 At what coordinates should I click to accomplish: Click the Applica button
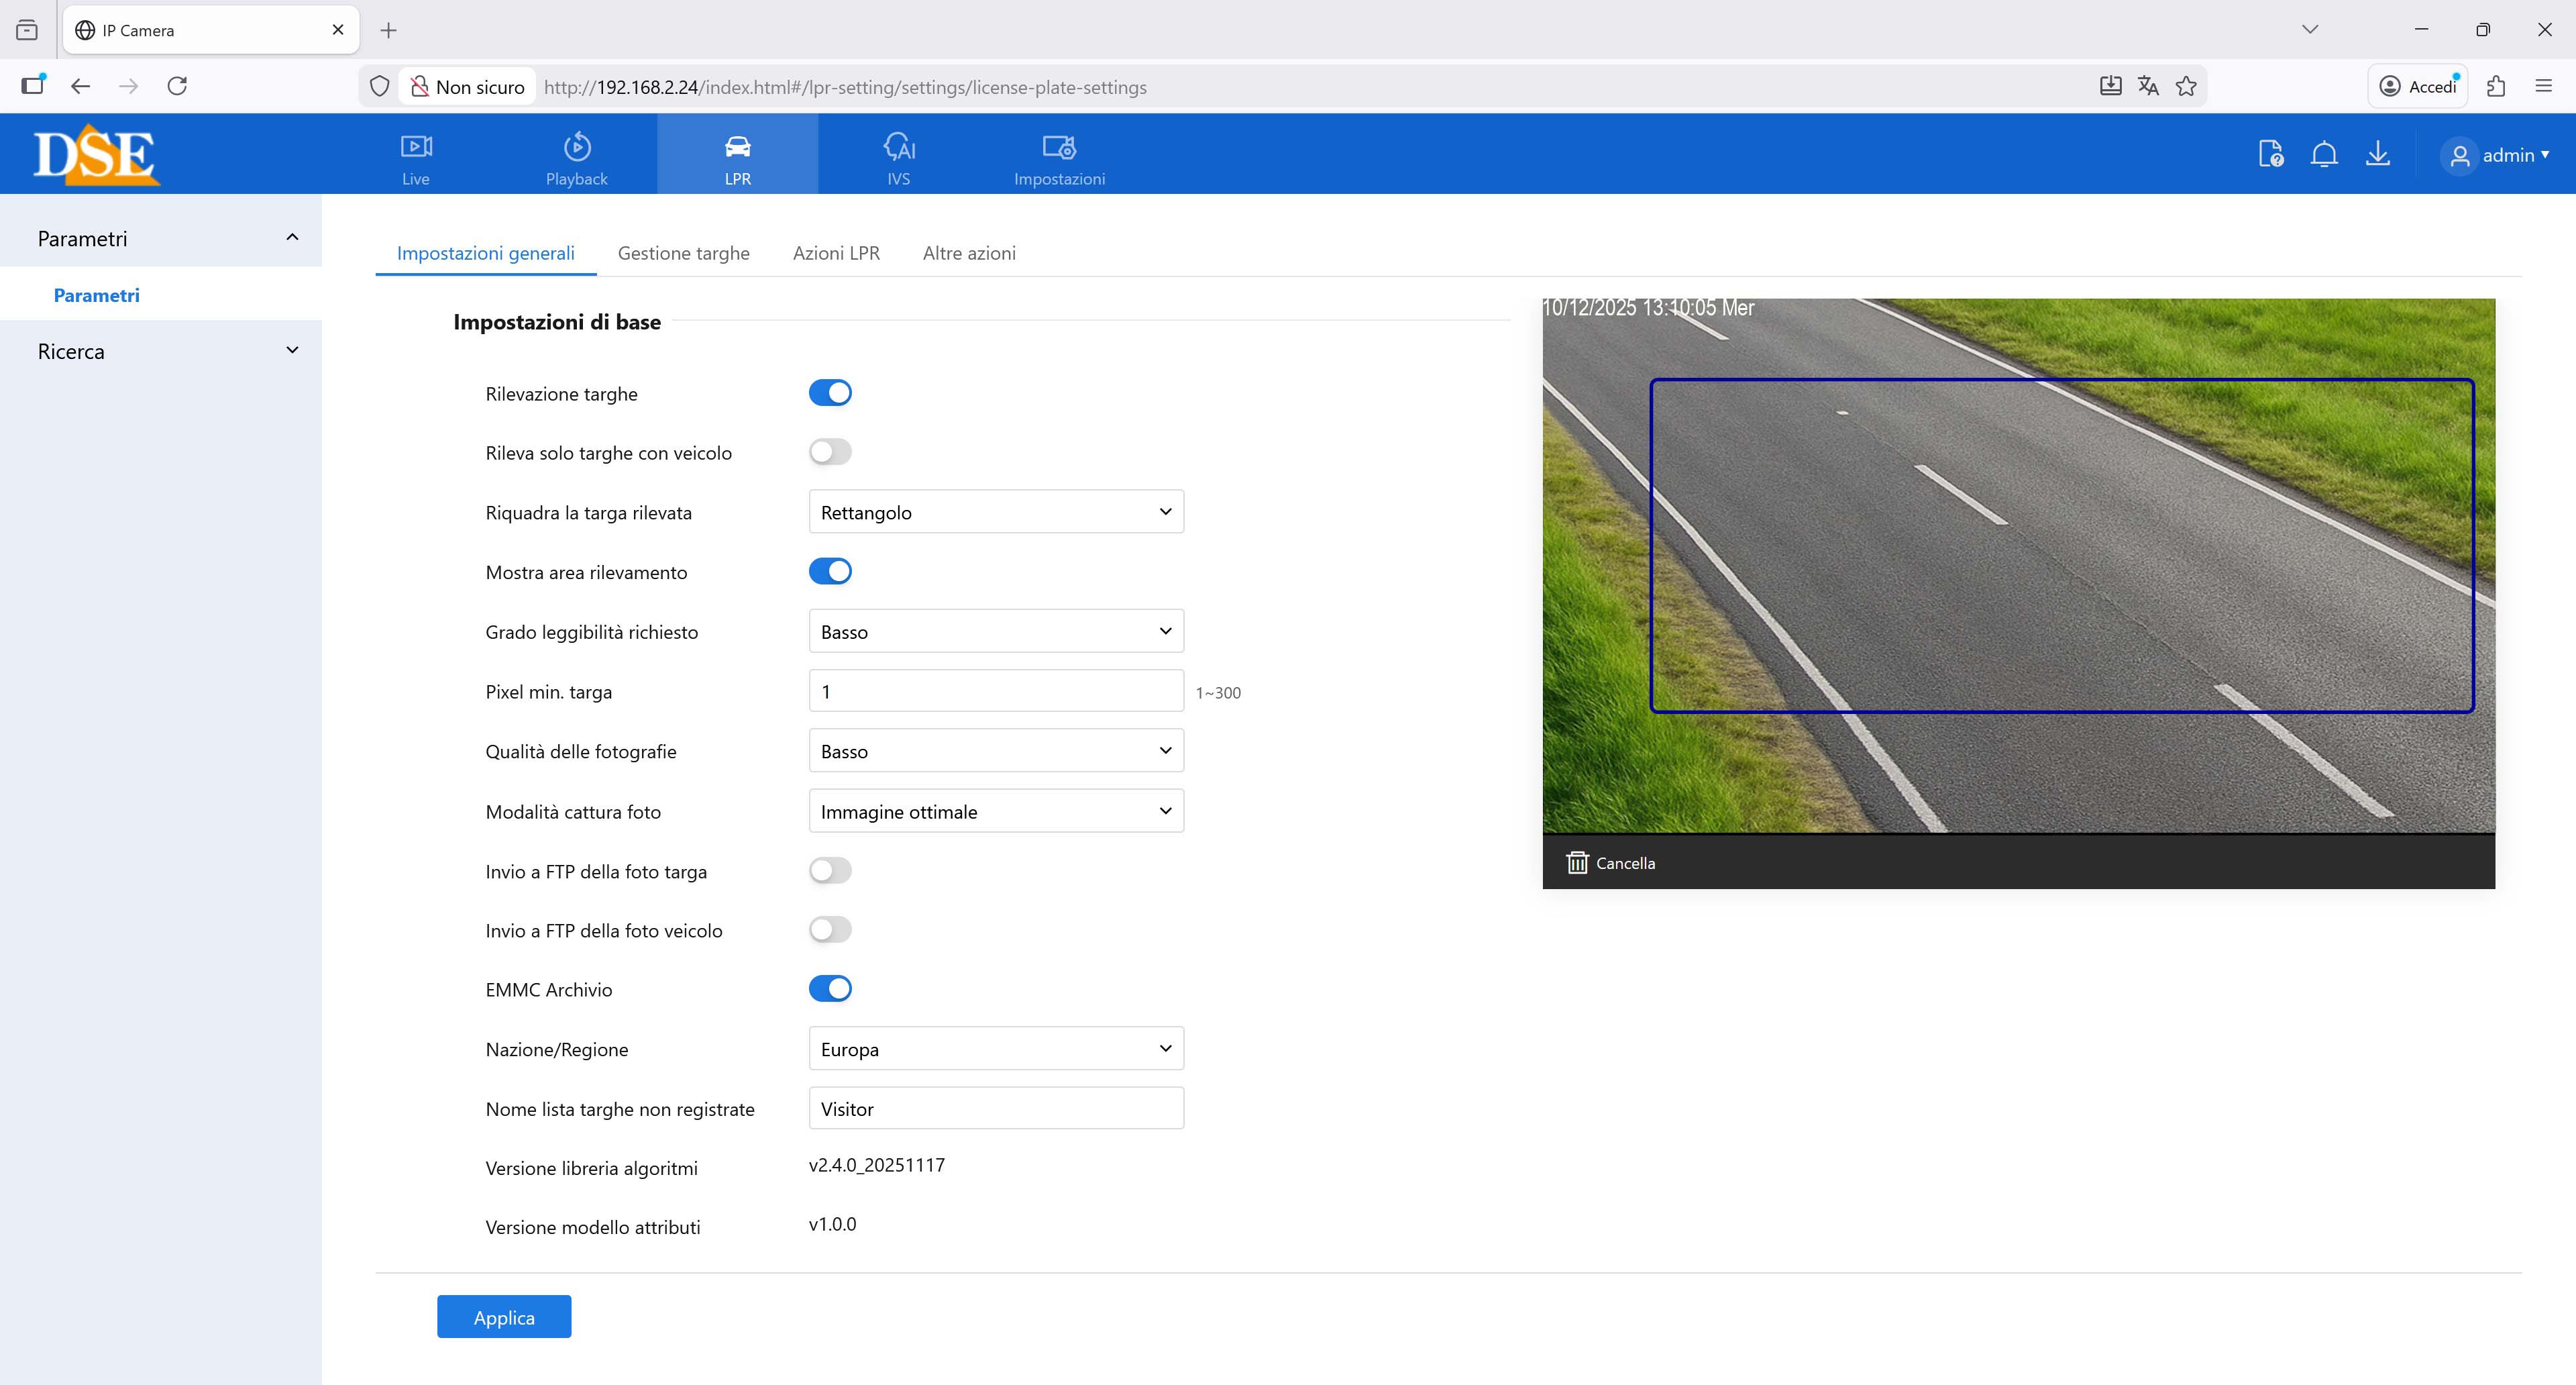[x=504, y=1317]
